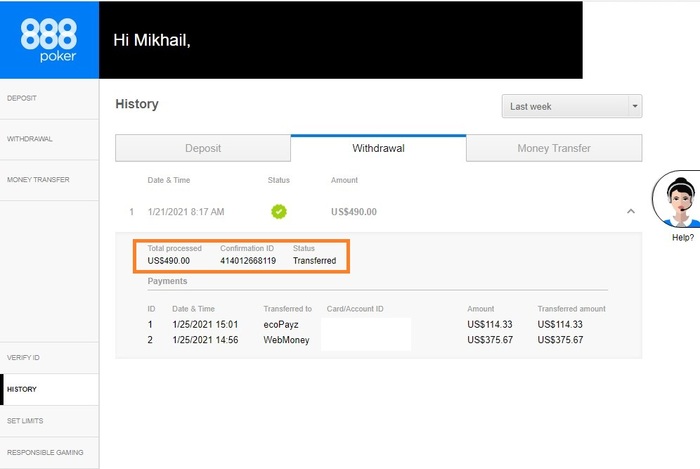Click payment date 1/25/2021 14:56
The height and width of the screenshot is (469, 700).
coord(205,340)
